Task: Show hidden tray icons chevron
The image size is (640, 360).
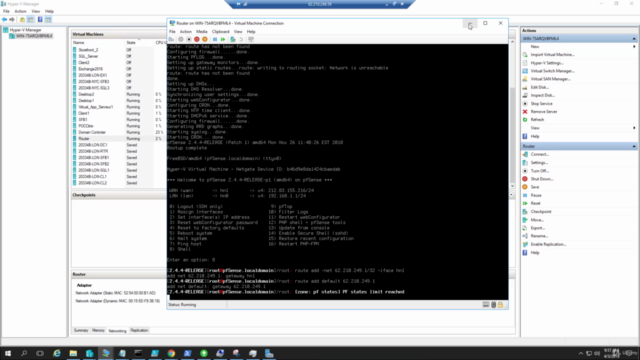Action: tap(581, 353)
